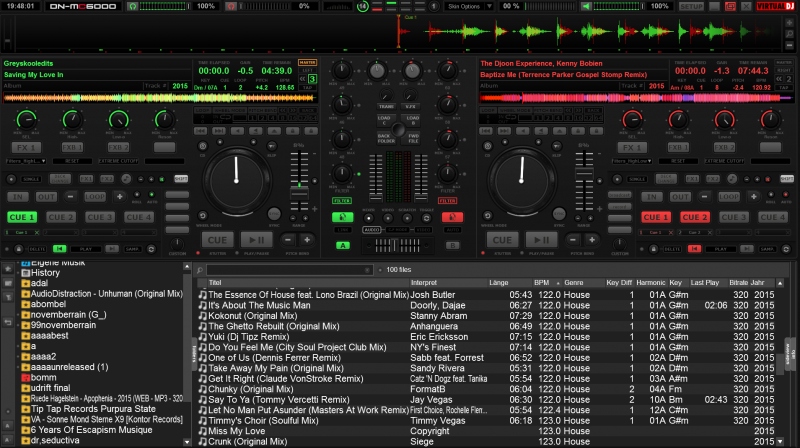
Task: Toggle the red right headphone cue button
Action: [452, 217]
